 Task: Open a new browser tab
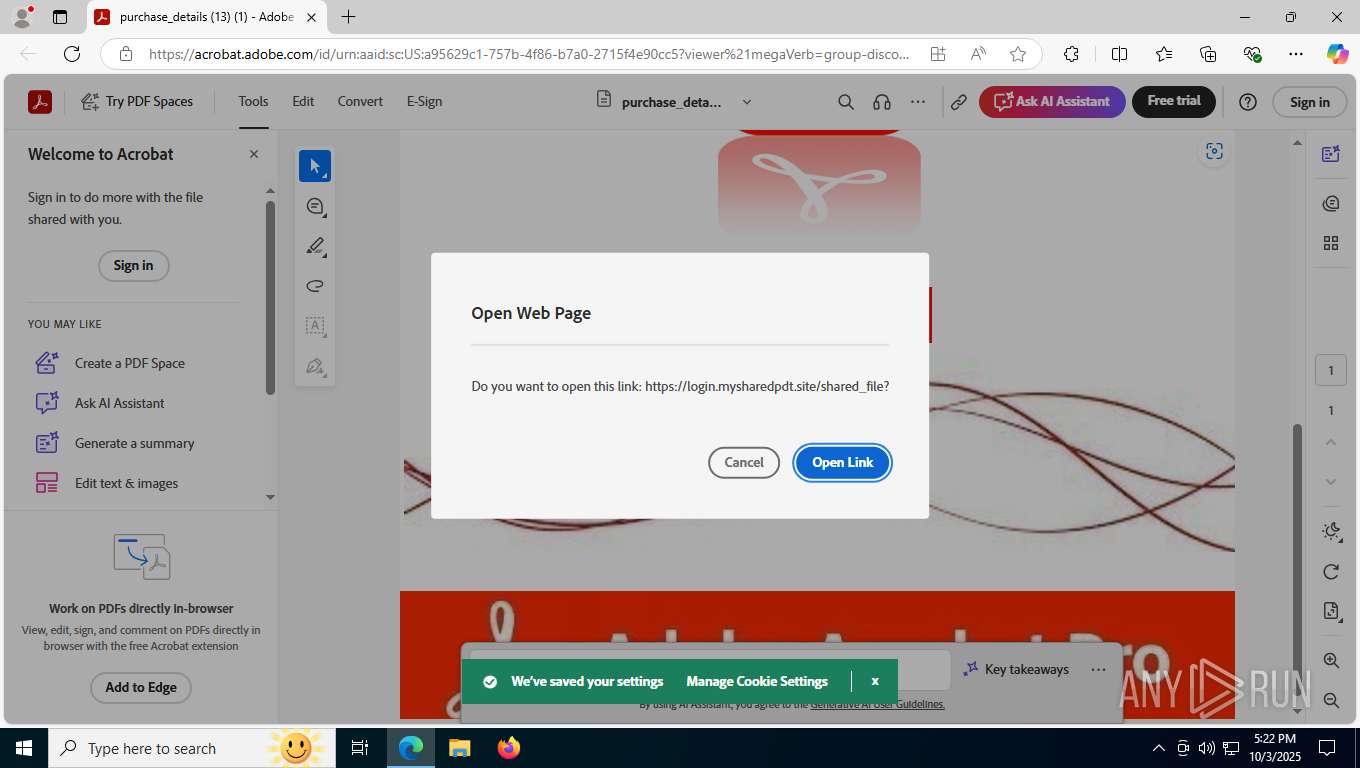click(348, 17)
